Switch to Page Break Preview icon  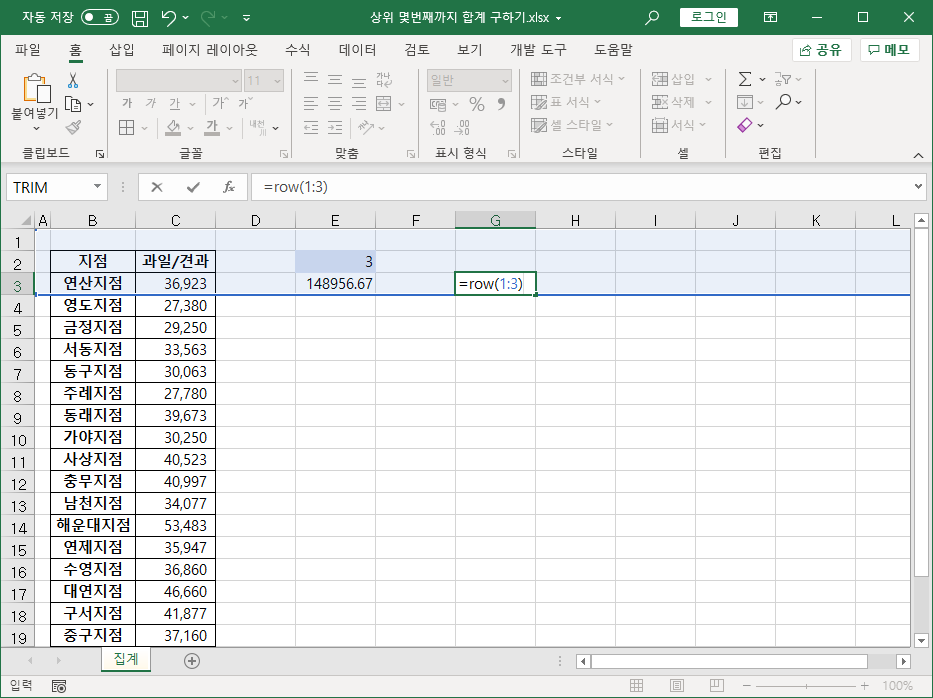click(x=716, y=686)
